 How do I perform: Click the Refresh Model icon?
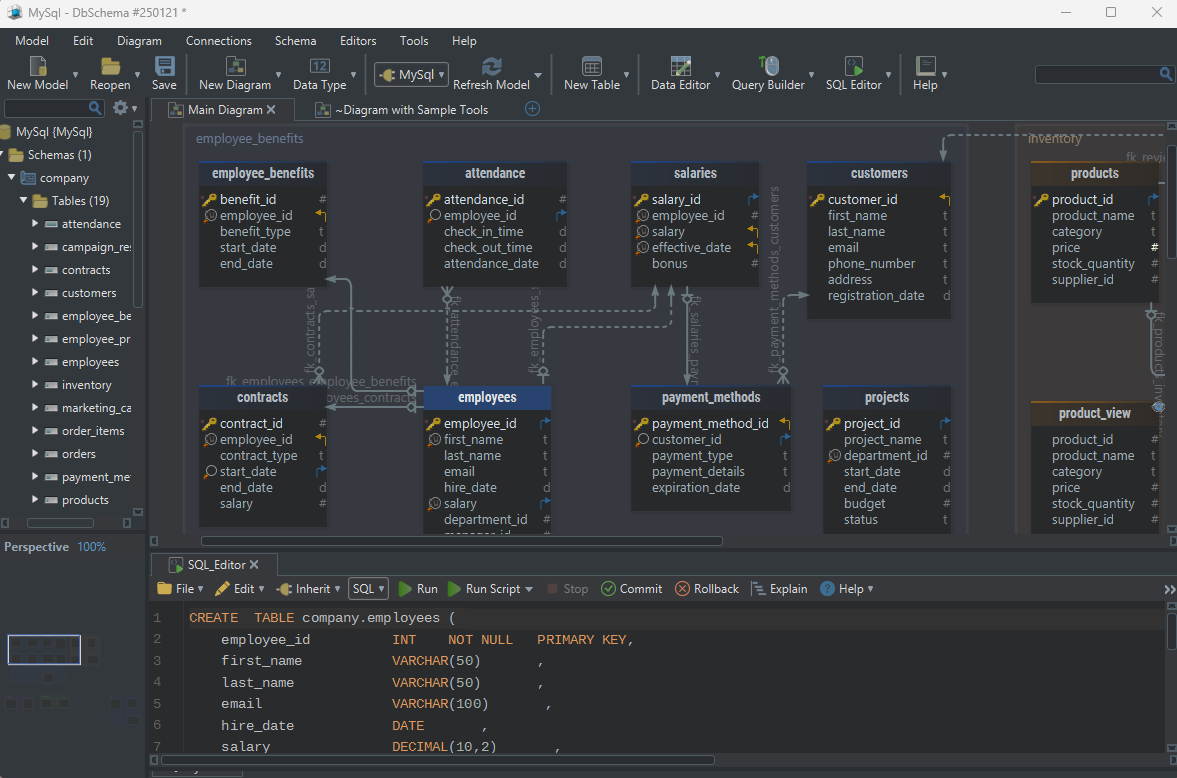491,66
